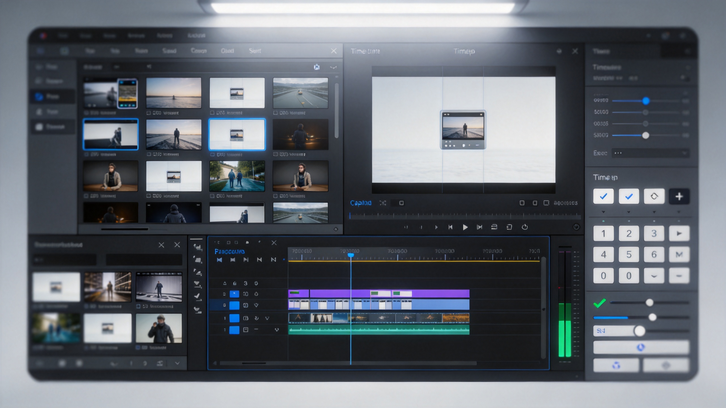Select the bottom tool in the timeline toolbar

point(198,309)
